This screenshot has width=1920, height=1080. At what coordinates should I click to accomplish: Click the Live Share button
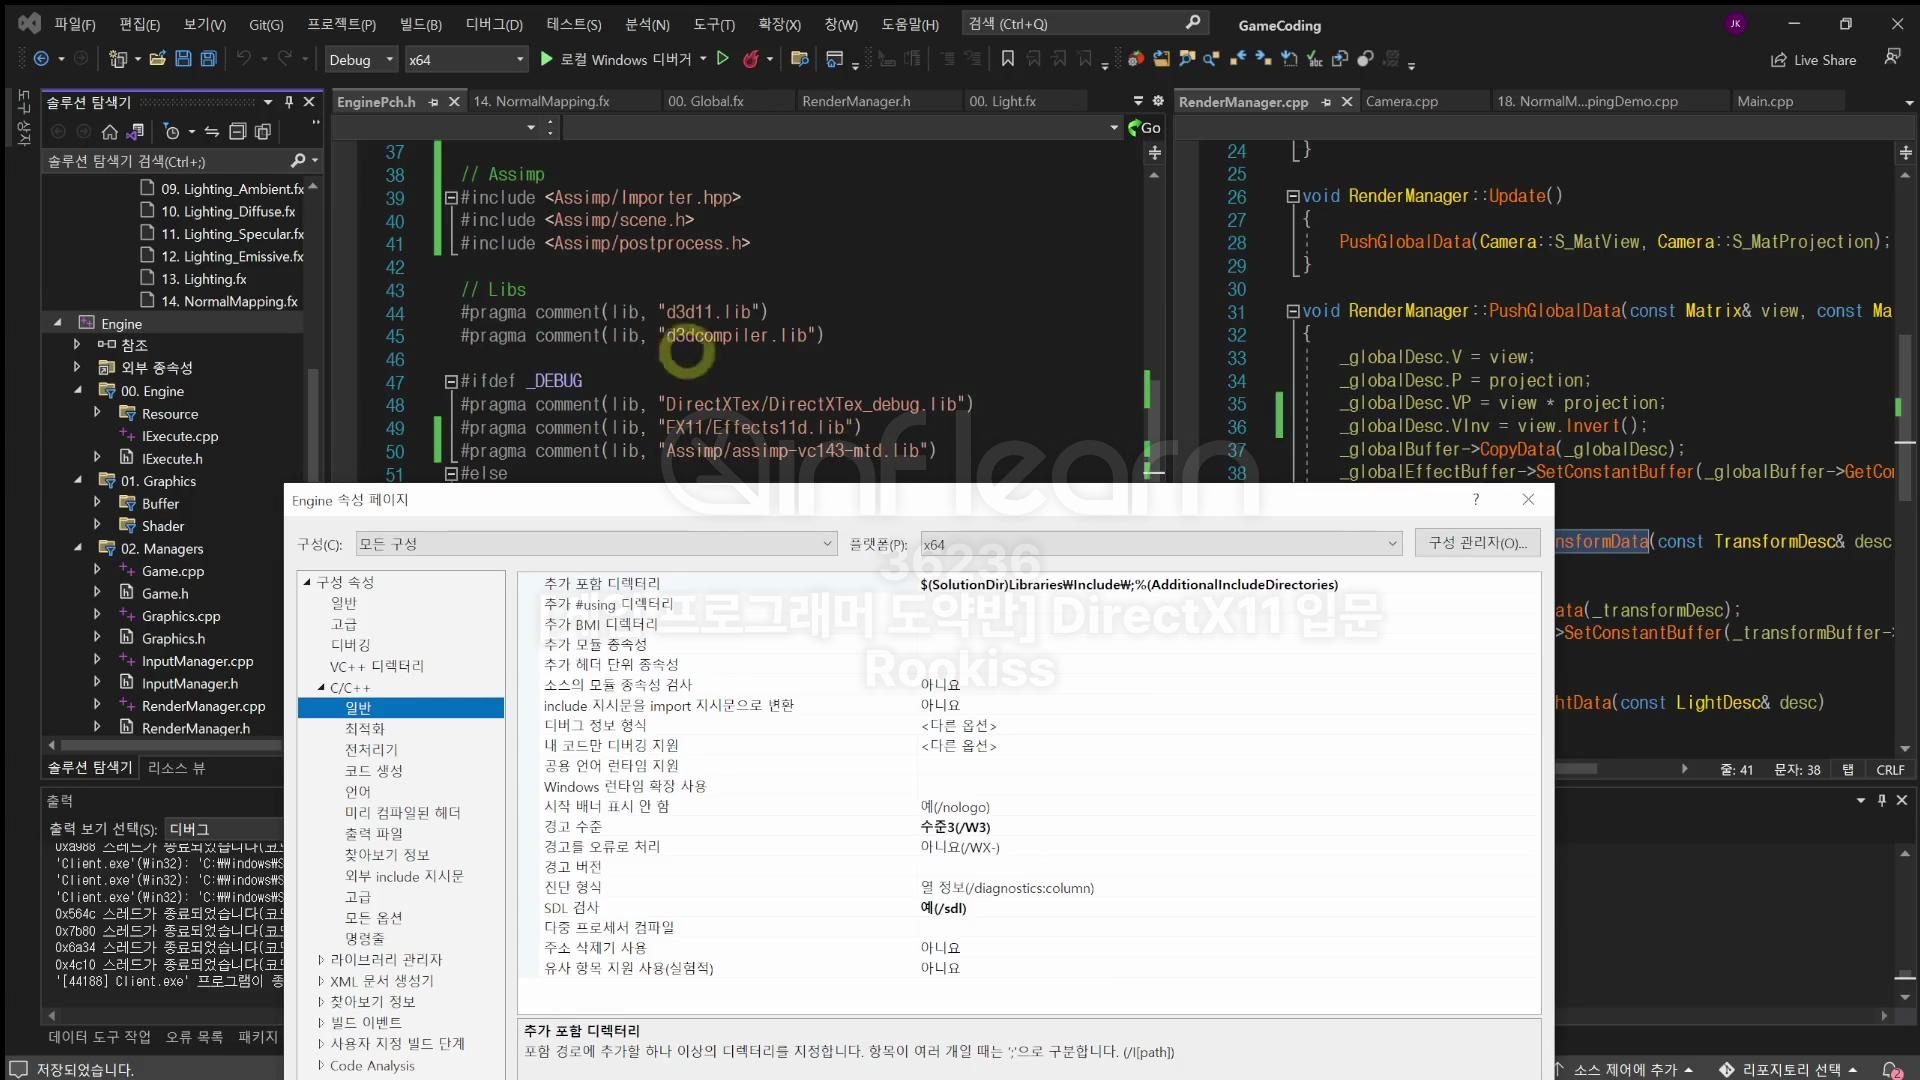point(1813,60)
